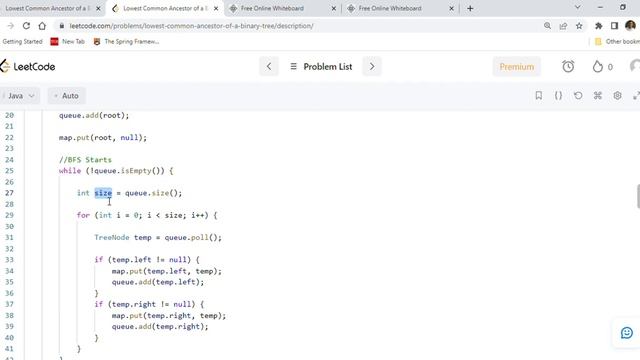Close the active LeetCode tab
640x360 pixels.
(x=216, y=8)
